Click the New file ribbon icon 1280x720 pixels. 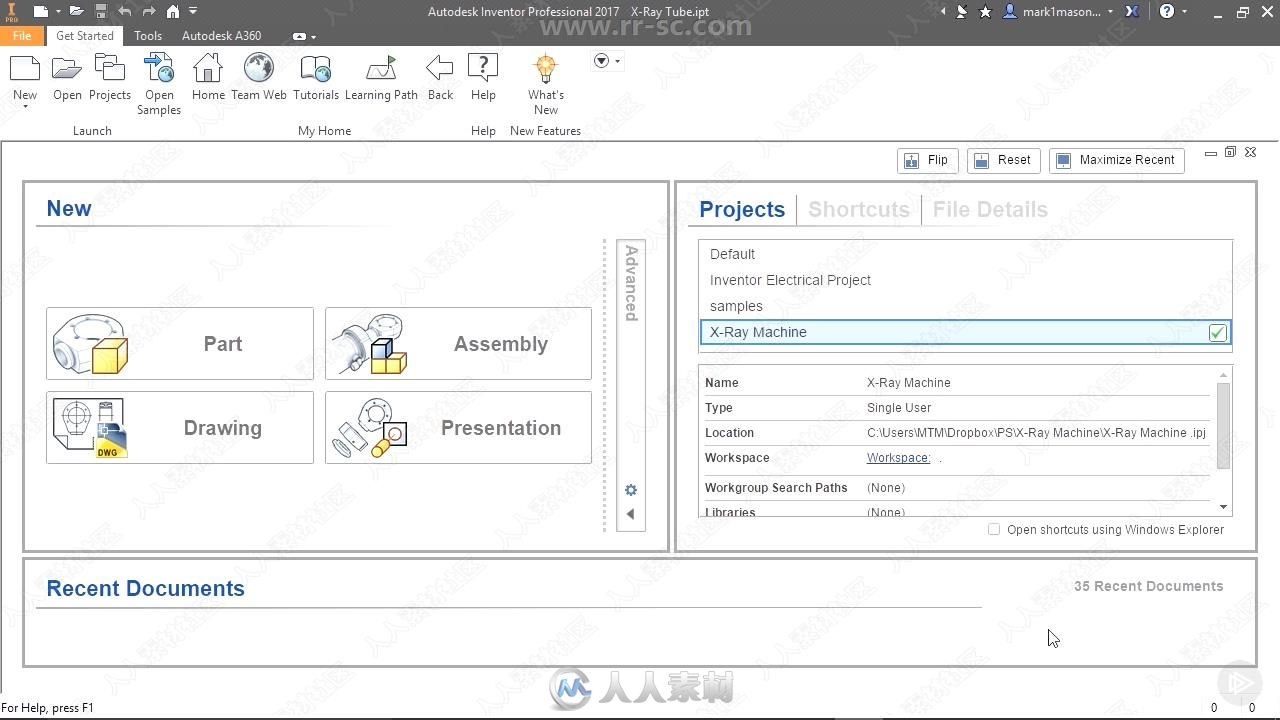[x=25, y=69]
